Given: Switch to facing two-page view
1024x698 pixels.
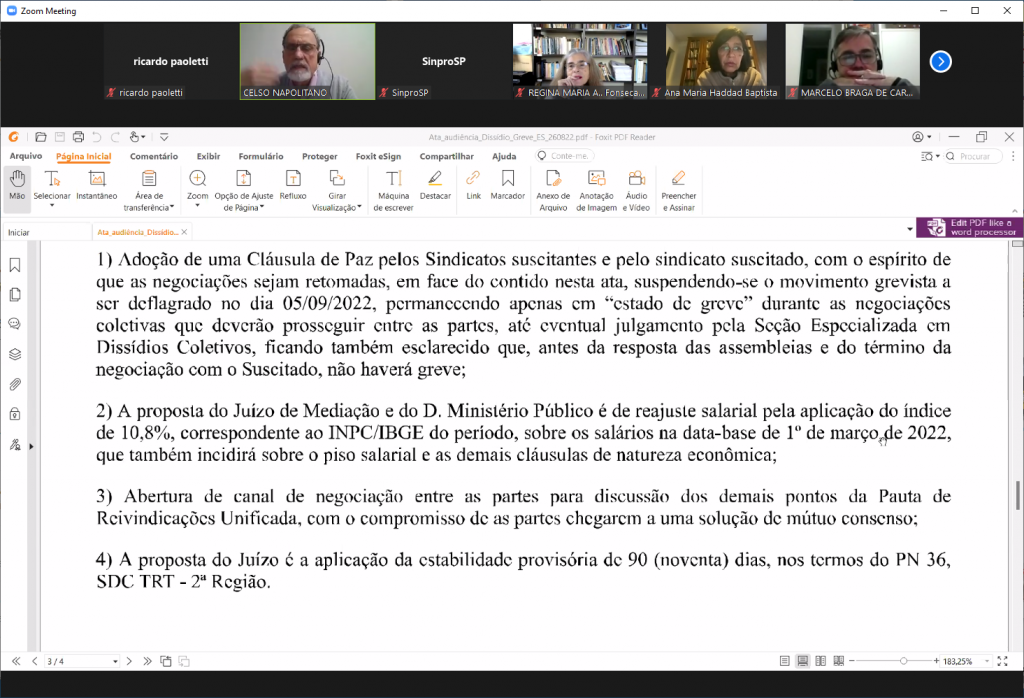Looking at the screenshot, I should pyautogui.click(x=820, y=661).
